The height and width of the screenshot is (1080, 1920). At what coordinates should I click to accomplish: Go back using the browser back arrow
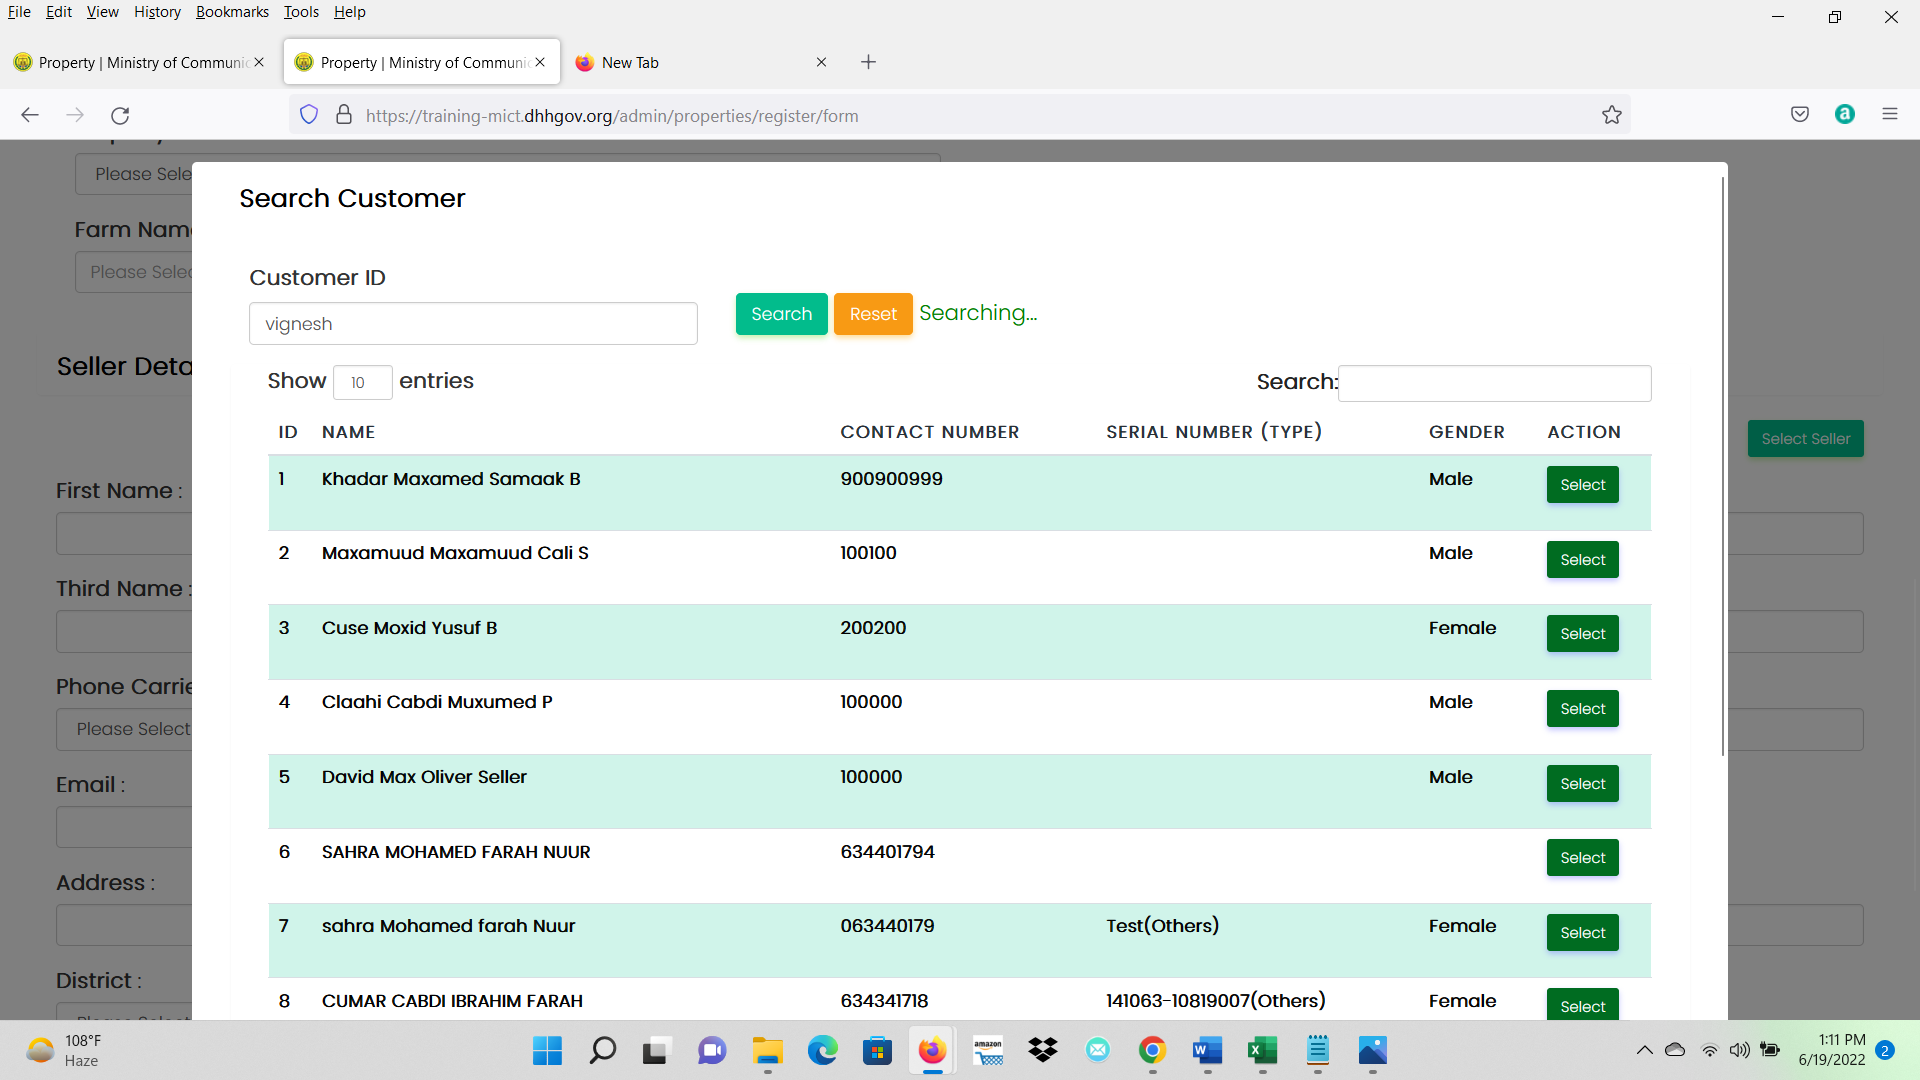point(30,115)
